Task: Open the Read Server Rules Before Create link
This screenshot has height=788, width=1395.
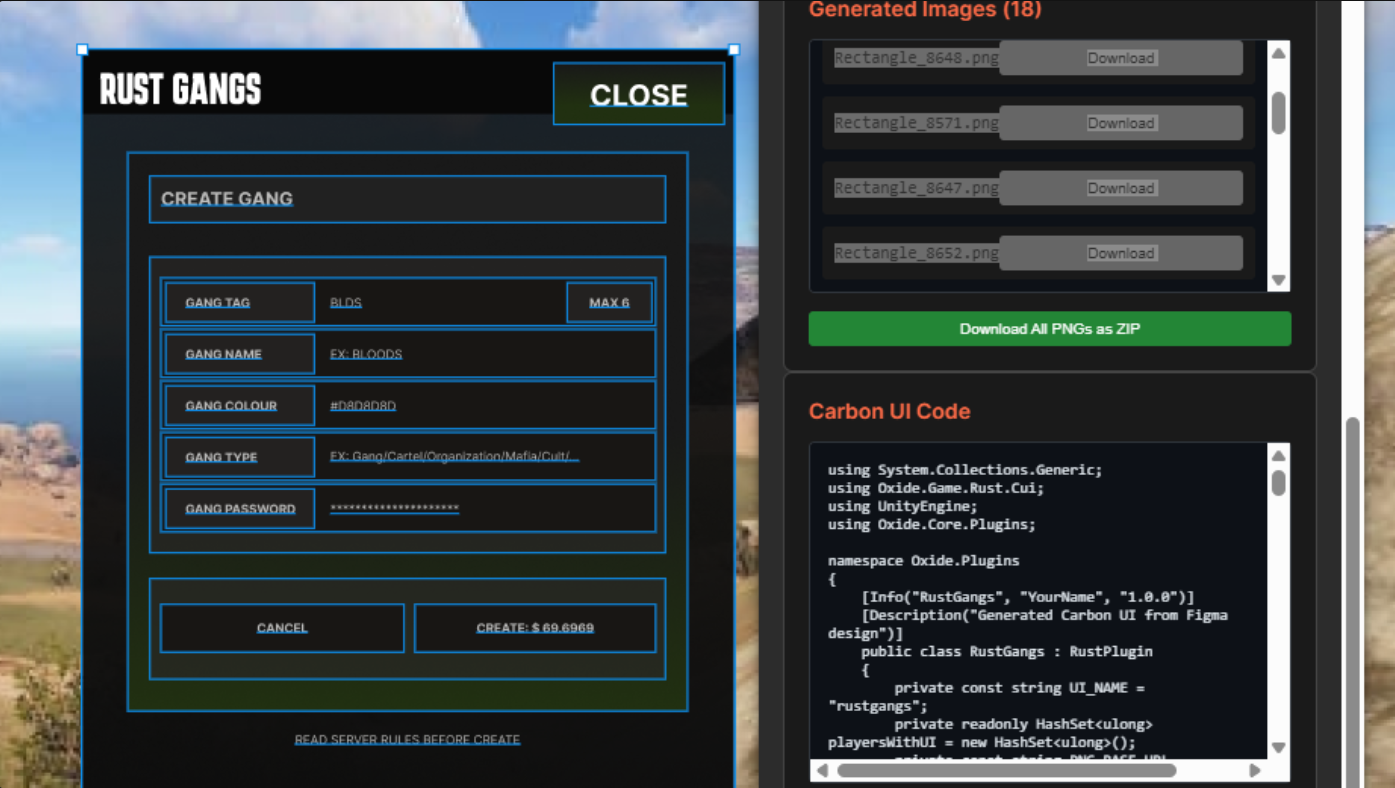Action: (407, 740)
